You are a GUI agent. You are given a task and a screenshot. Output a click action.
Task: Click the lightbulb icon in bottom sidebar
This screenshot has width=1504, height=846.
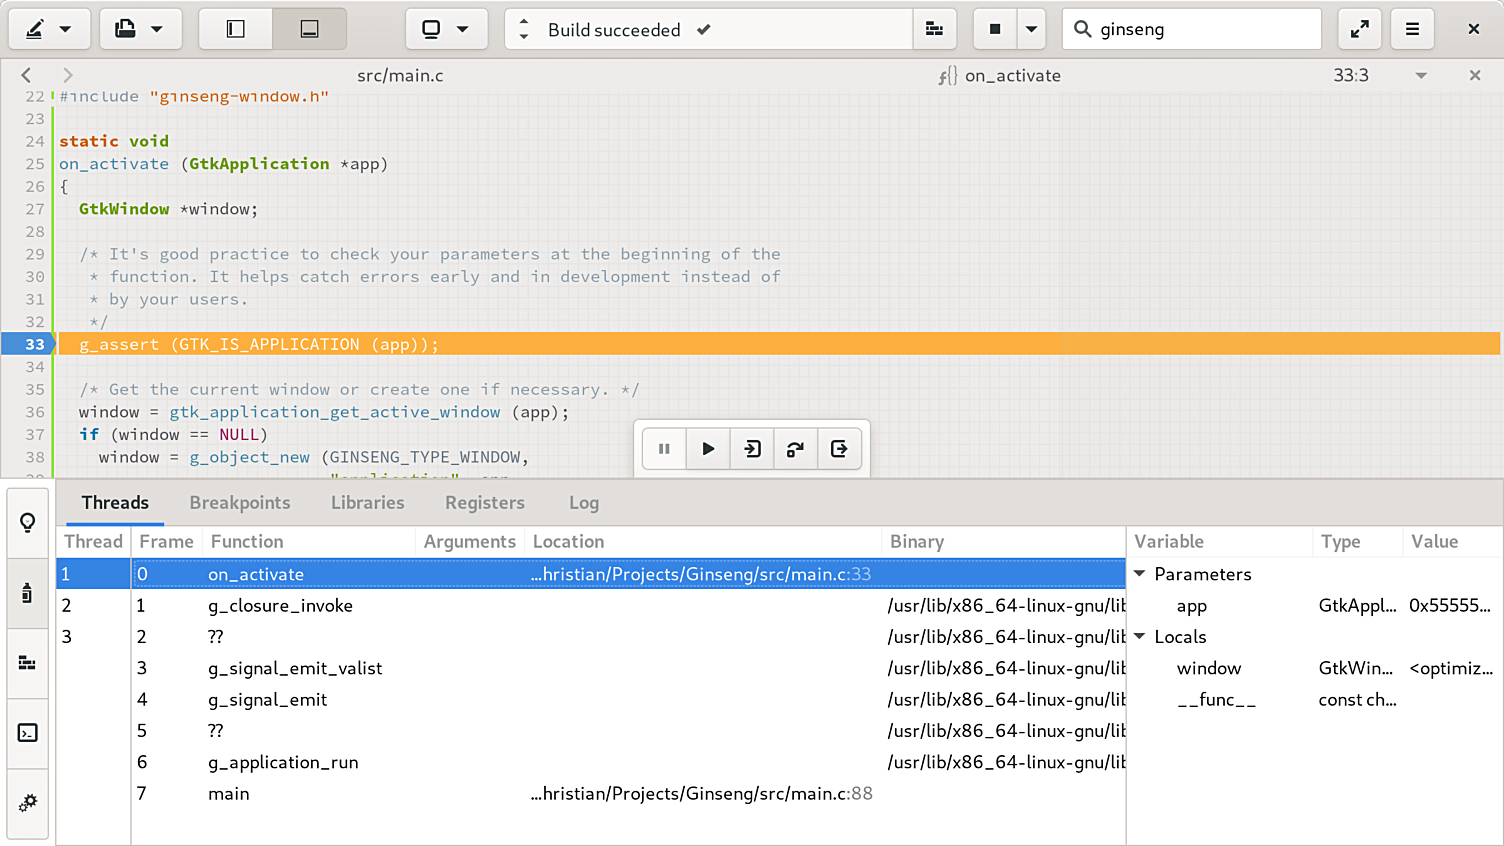coord(28,522)
